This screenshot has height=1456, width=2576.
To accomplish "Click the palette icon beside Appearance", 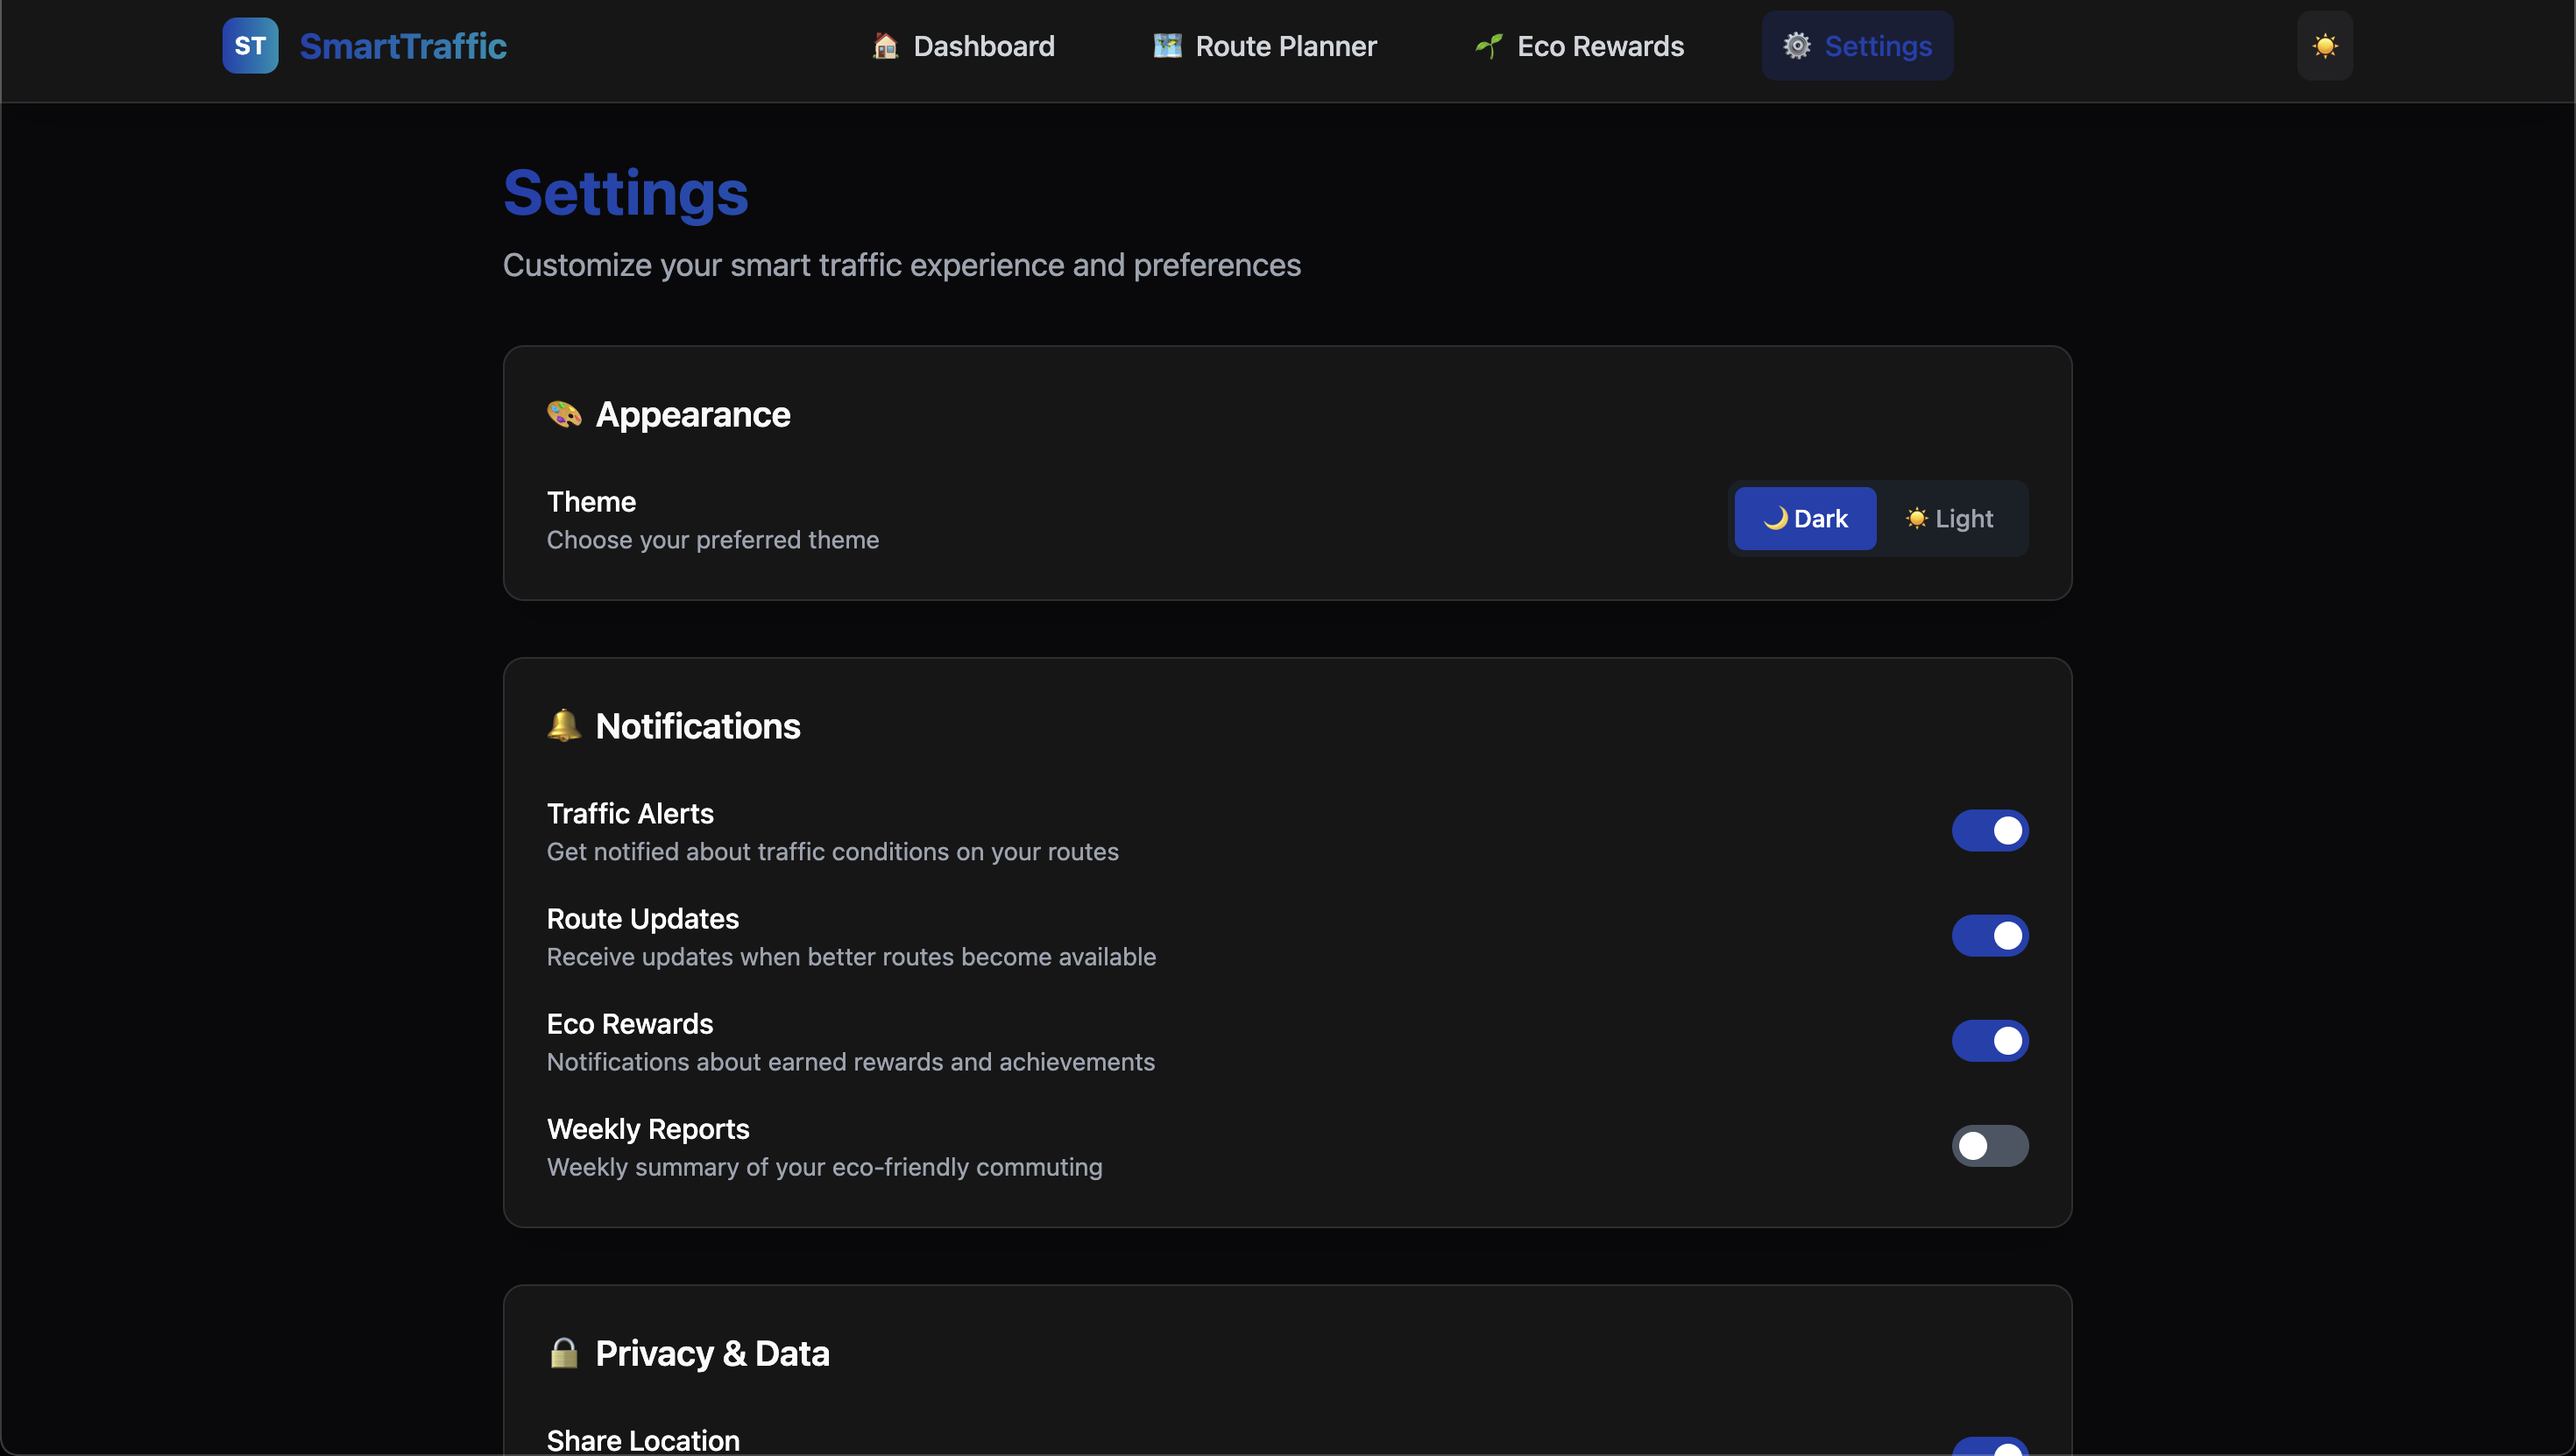I will tap(564, 414).
